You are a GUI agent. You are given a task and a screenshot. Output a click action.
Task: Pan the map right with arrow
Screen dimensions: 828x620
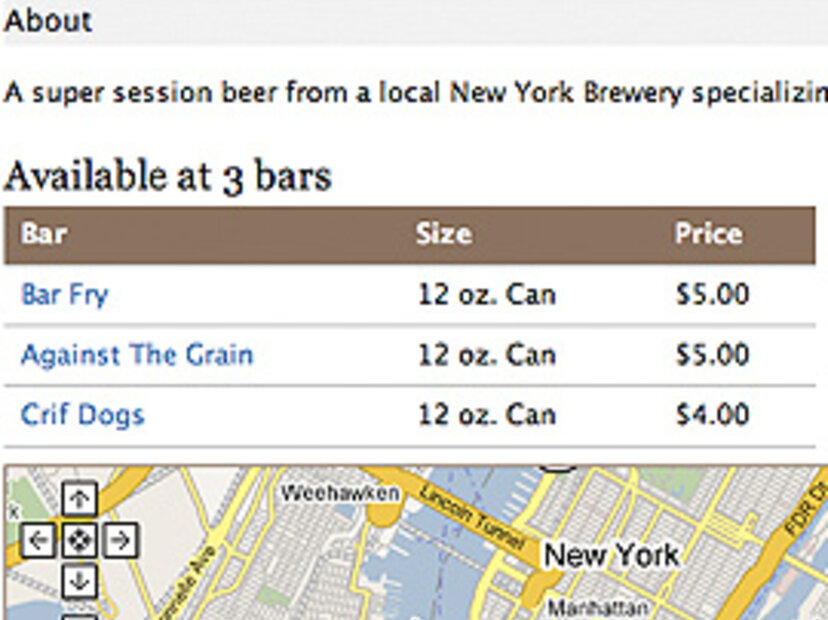(x=119, y=541)
